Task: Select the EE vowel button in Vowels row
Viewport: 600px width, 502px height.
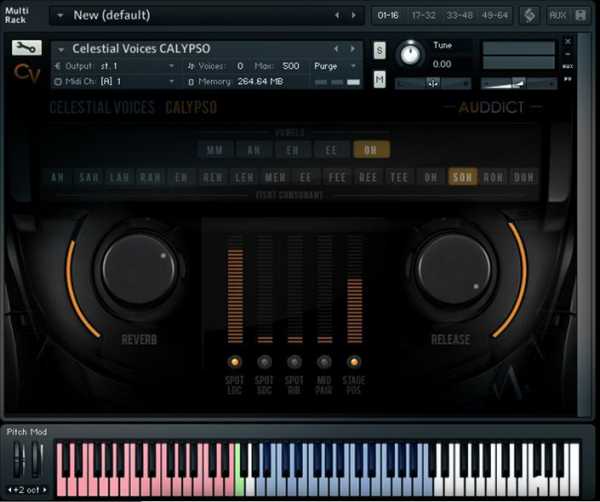Action: click(x=331, y=150)
